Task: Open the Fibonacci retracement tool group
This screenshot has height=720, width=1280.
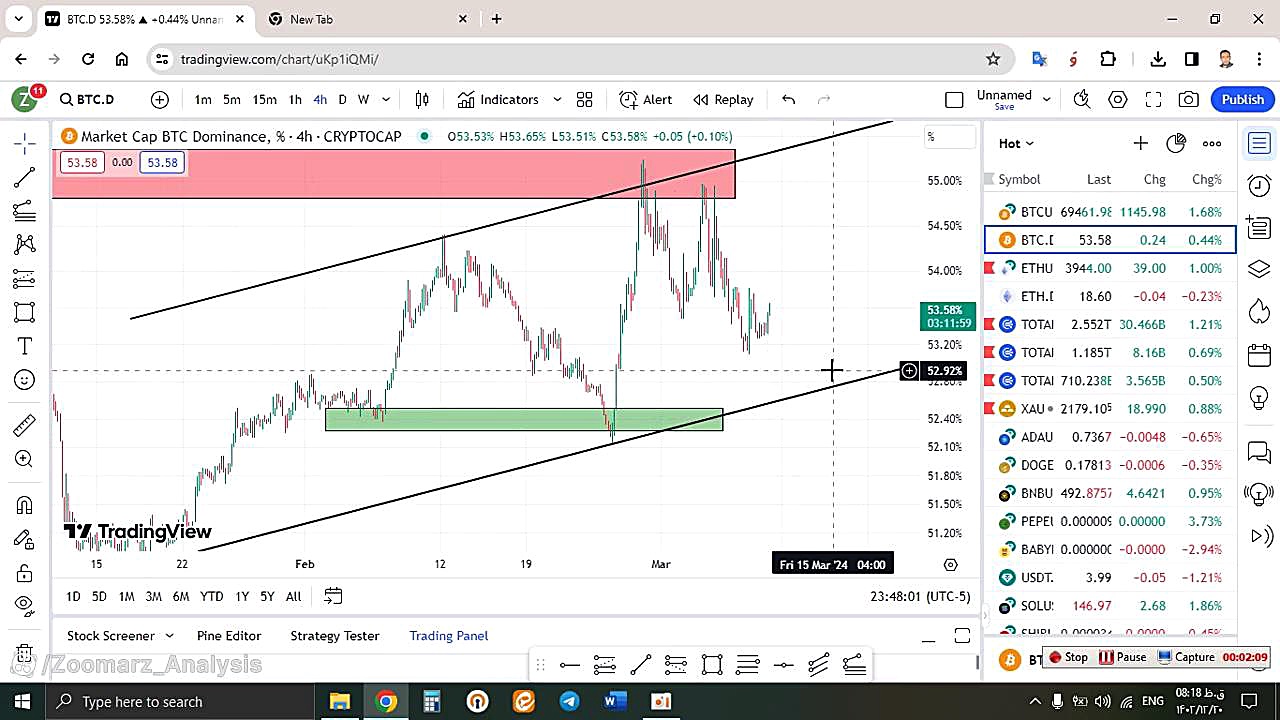Action: tap(25, 211)
